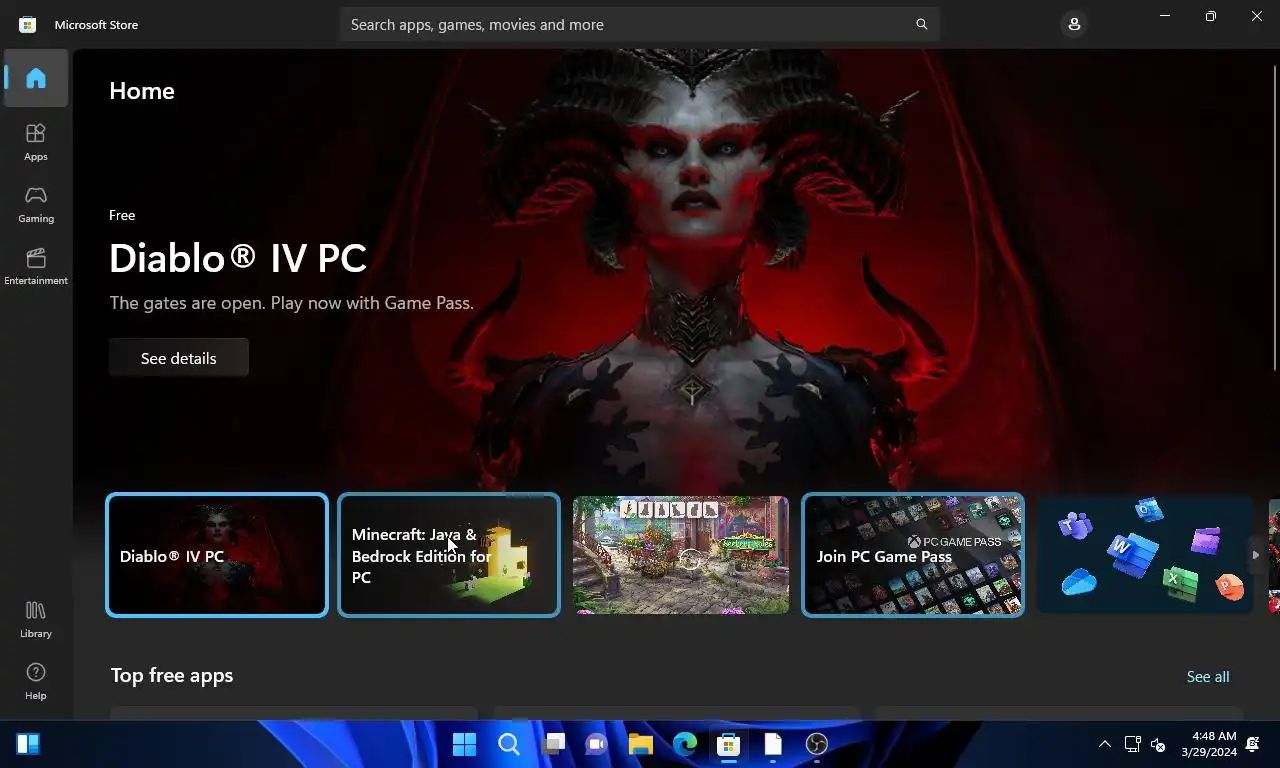Open the Apps section

pos(36,142)
